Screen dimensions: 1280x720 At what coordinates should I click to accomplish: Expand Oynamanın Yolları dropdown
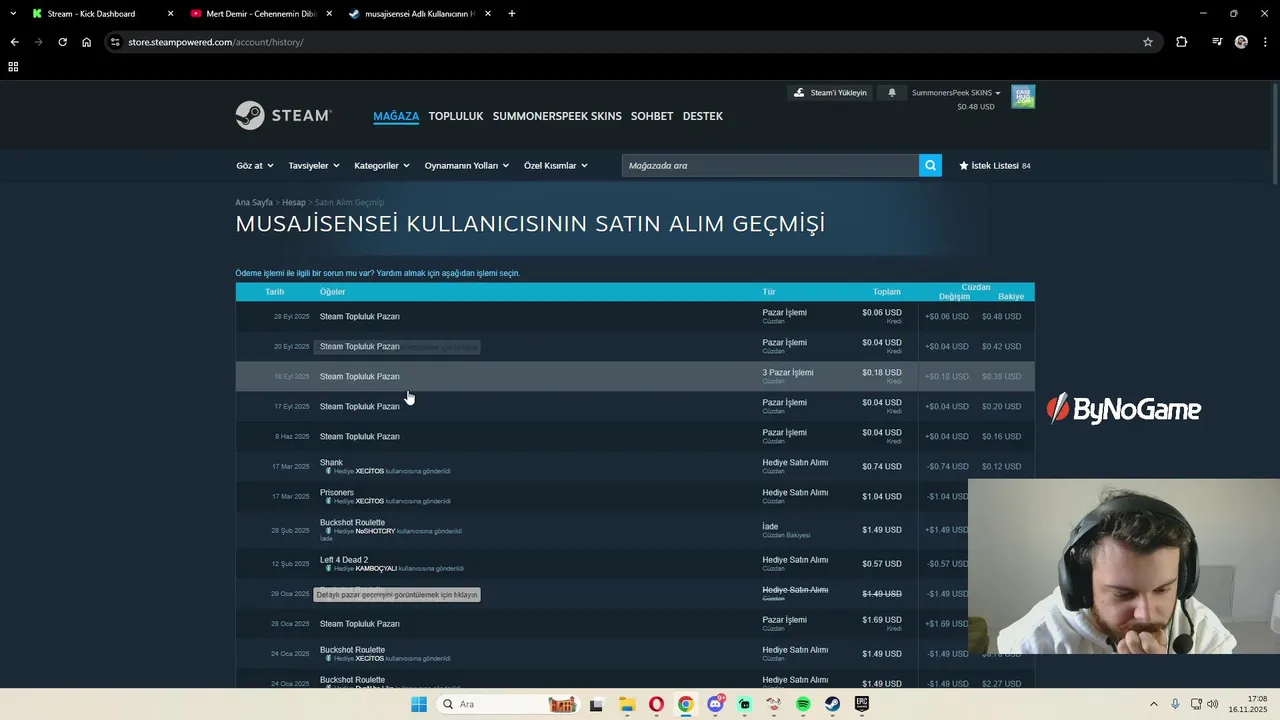[x=467, y=166]
